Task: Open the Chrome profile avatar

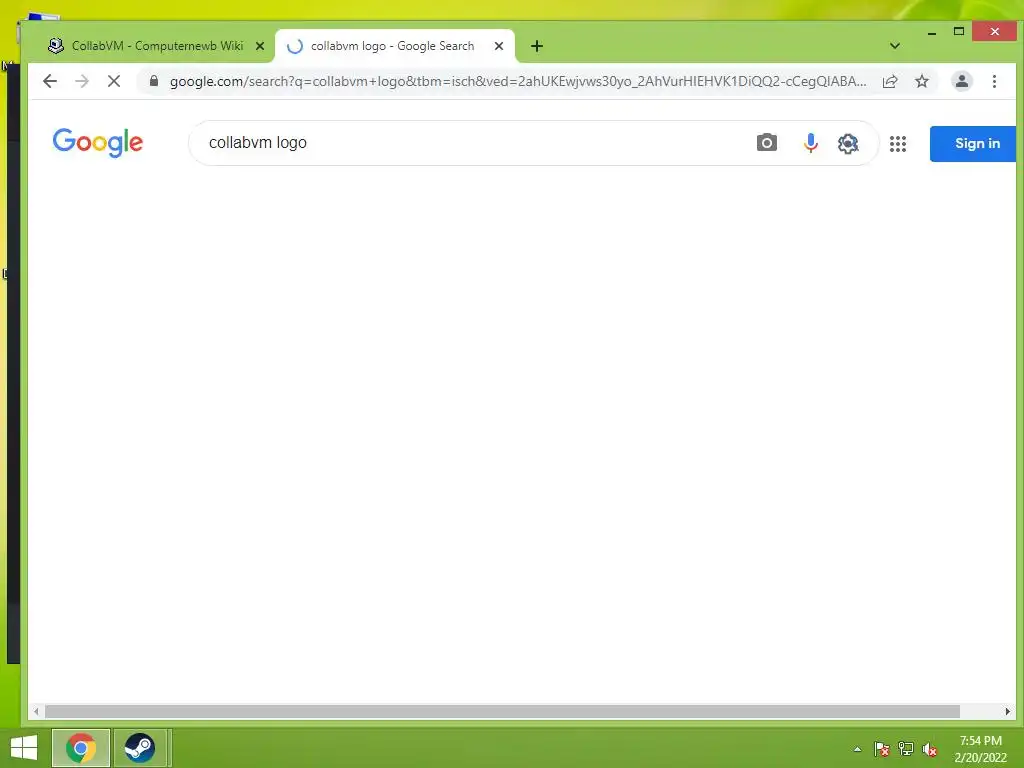Action: coord(962,81)
